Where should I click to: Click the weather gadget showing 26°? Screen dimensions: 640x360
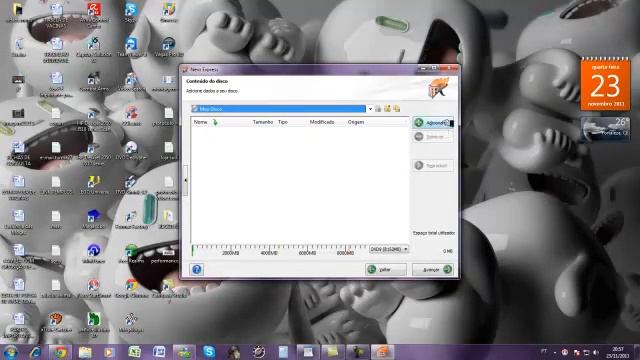click(x=606, y=129)
